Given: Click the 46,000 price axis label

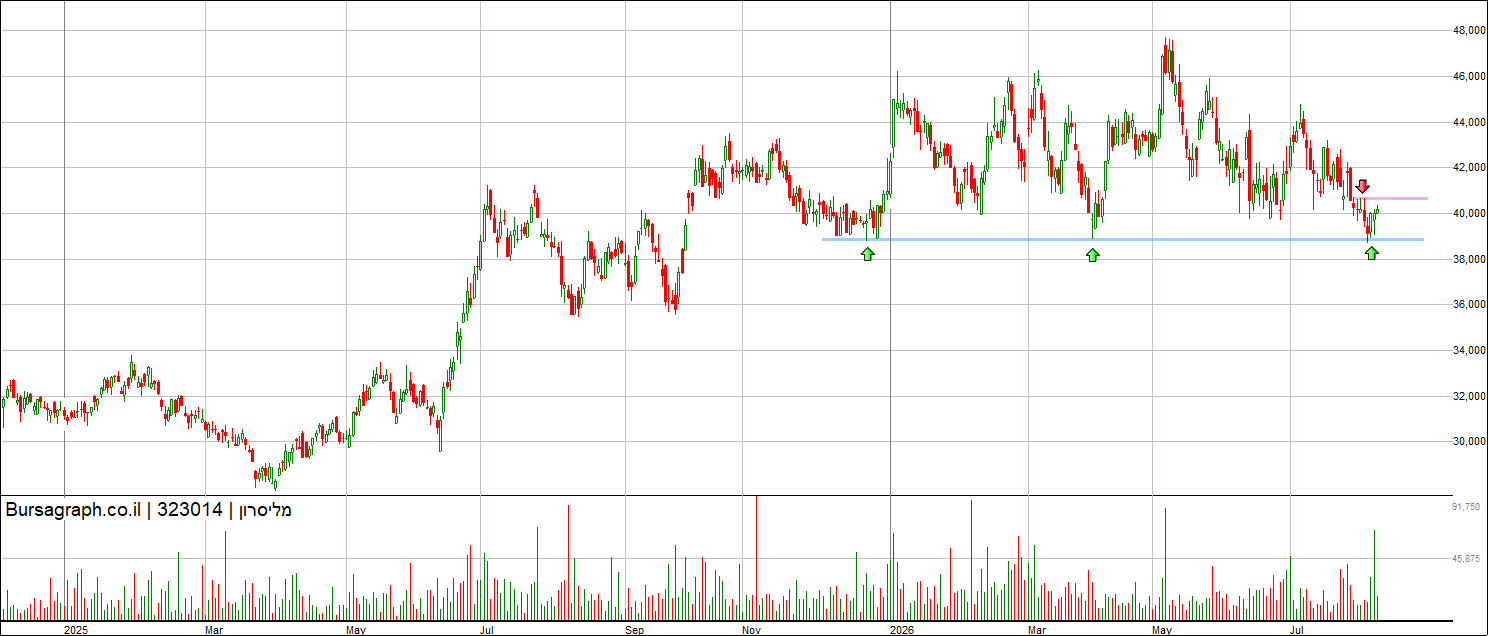Looking at the screenshot, I should tap(1468, 76).
